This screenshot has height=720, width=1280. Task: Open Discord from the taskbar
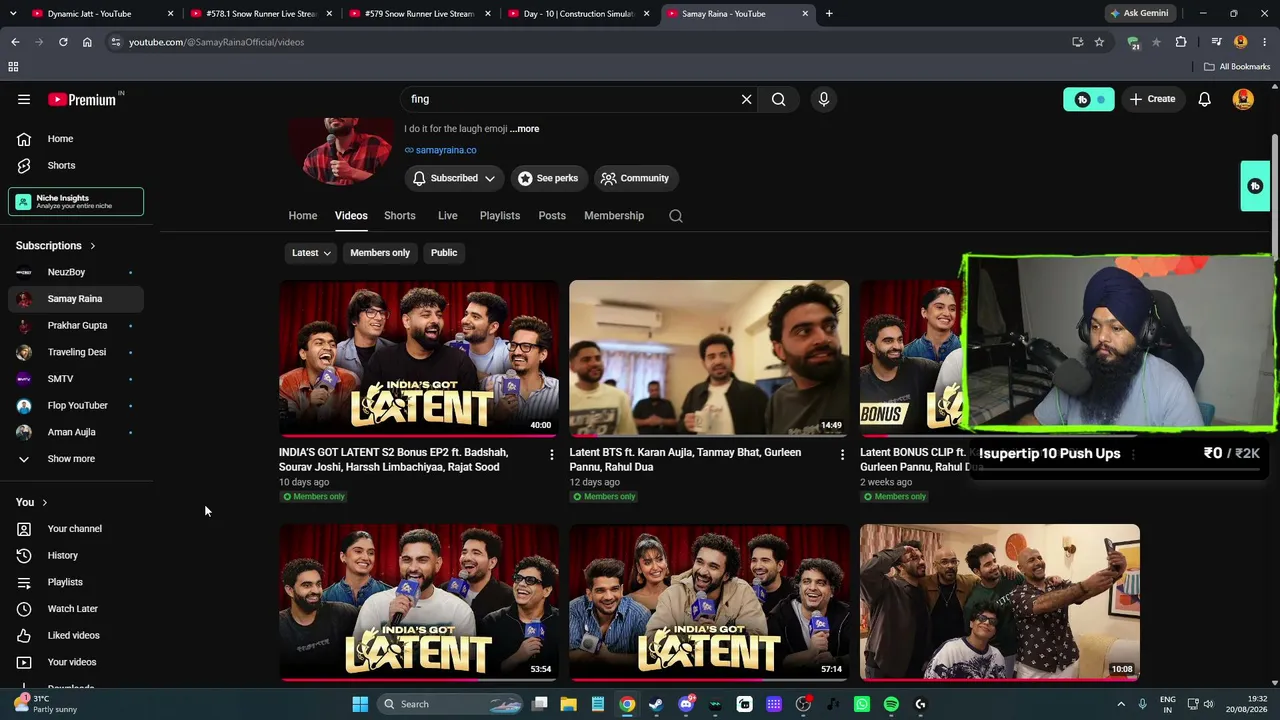tap(686, 704)
